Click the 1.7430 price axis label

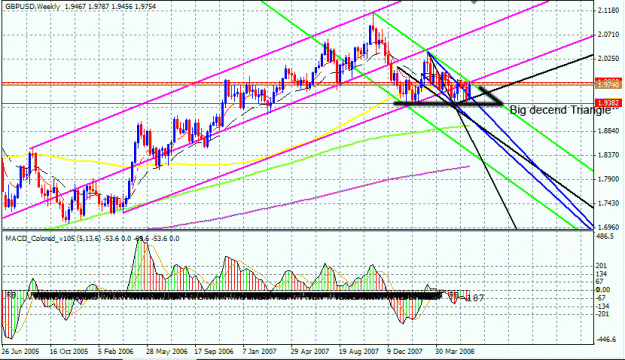pos(608,203)
